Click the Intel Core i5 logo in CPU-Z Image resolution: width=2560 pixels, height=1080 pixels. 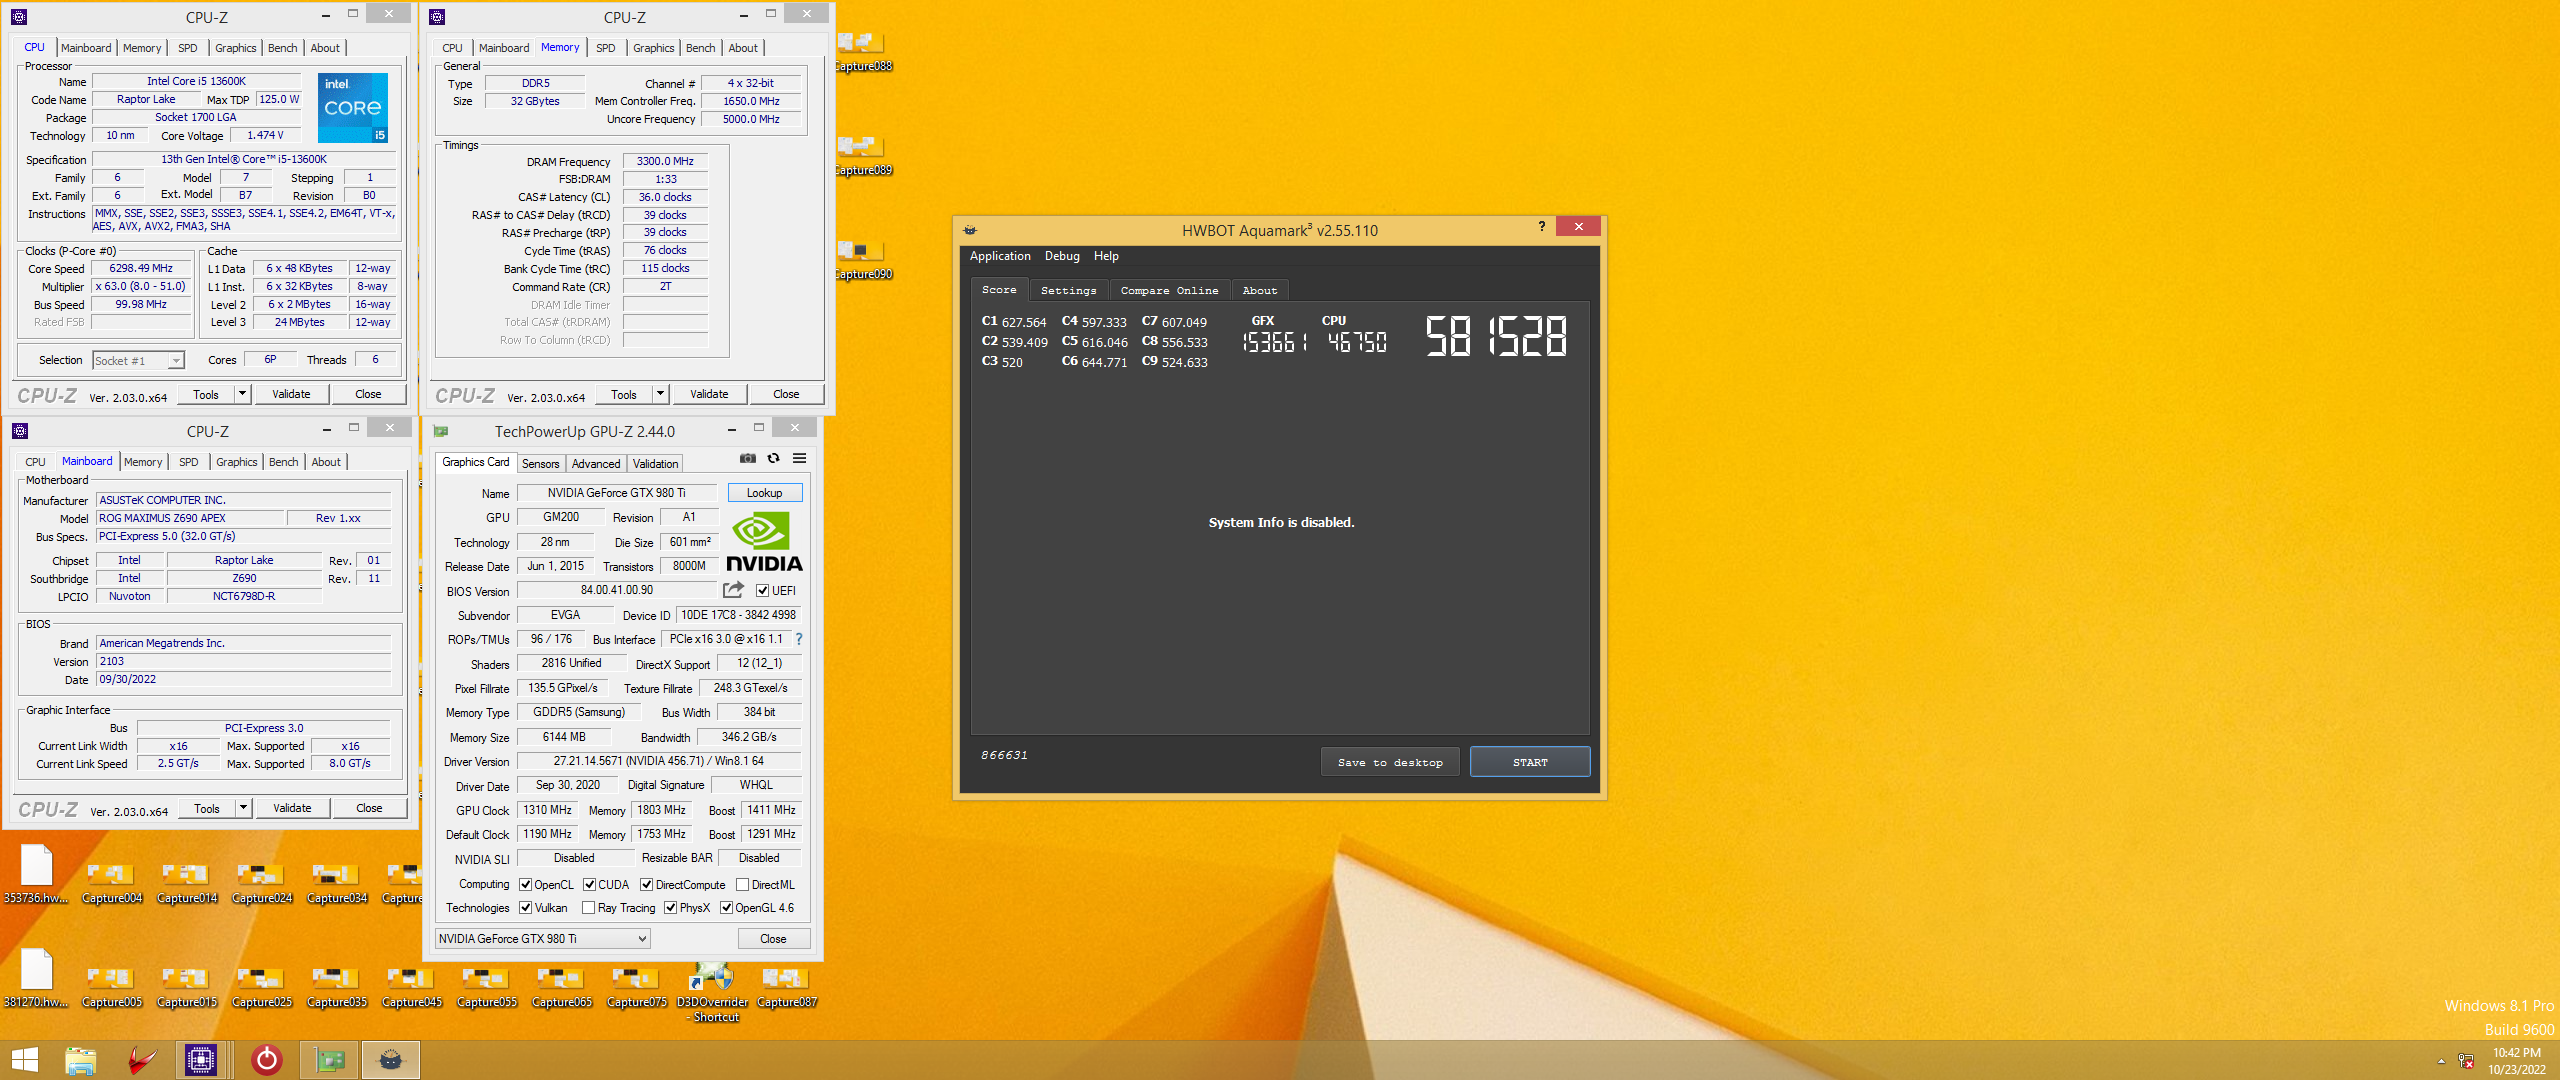[353, 108]
